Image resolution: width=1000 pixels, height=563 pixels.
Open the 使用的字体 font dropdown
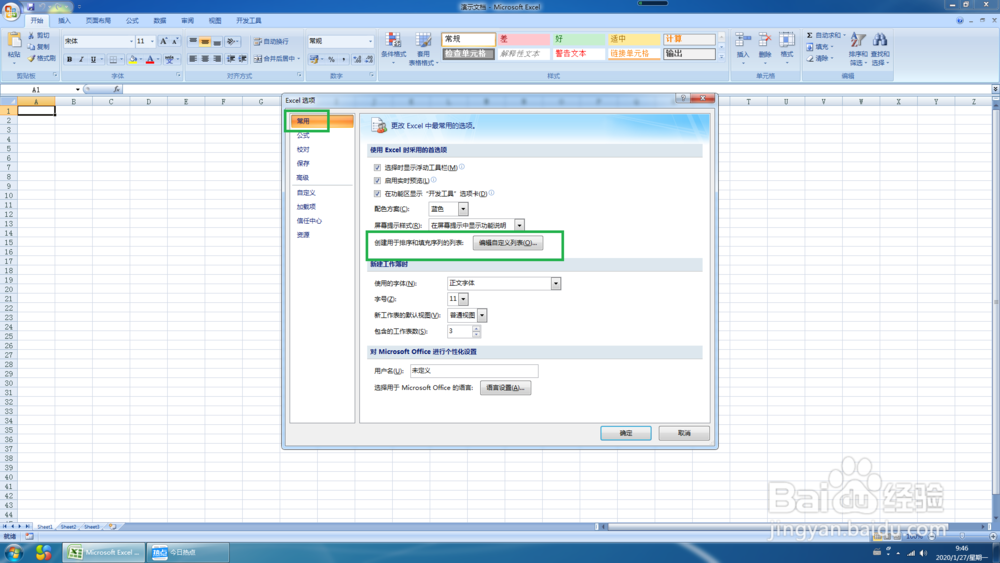click(555, 283)
